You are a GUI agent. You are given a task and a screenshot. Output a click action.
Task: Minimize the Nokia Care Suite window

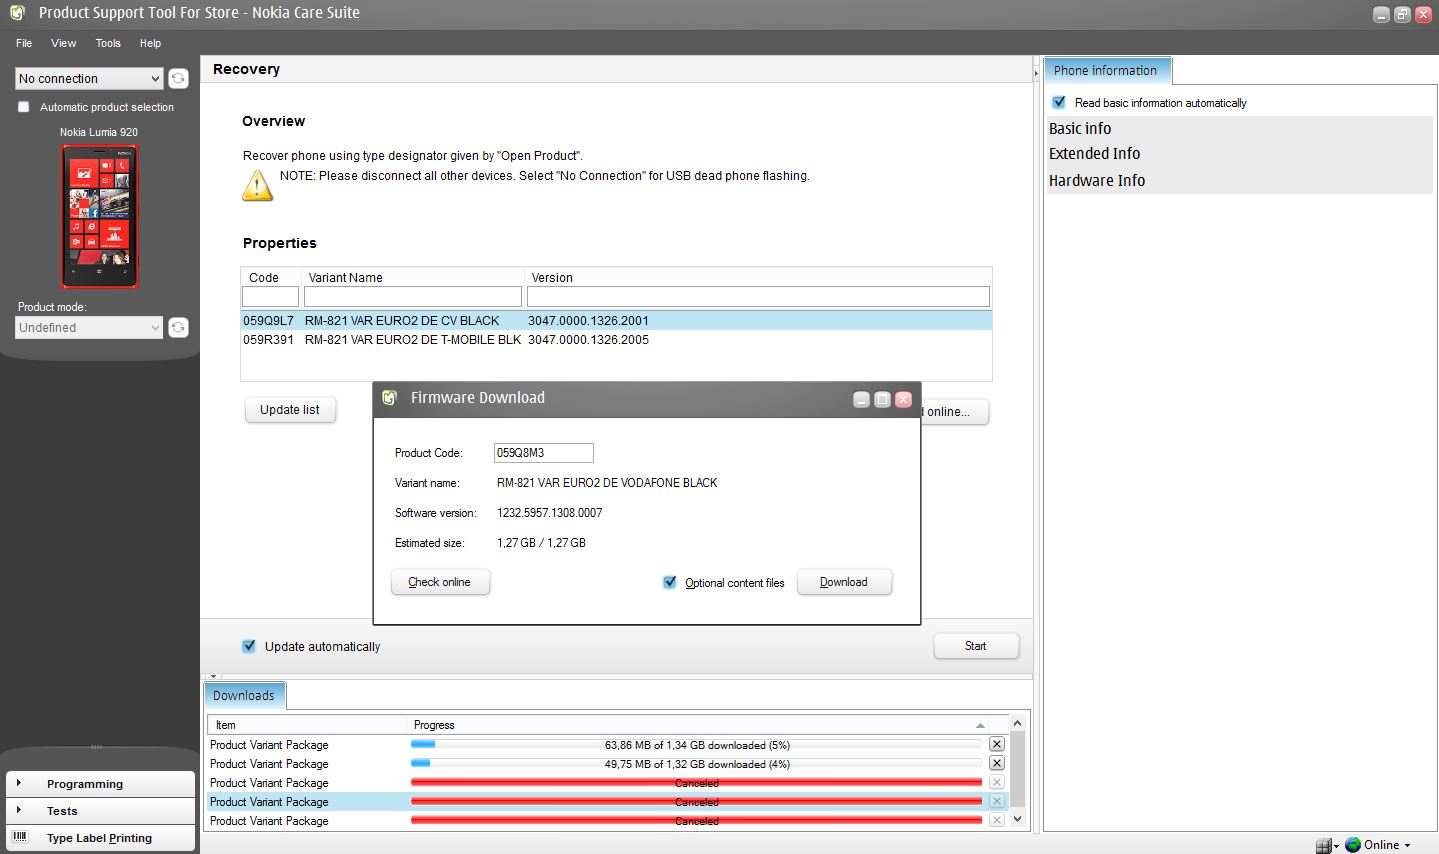pos(1381,14)
